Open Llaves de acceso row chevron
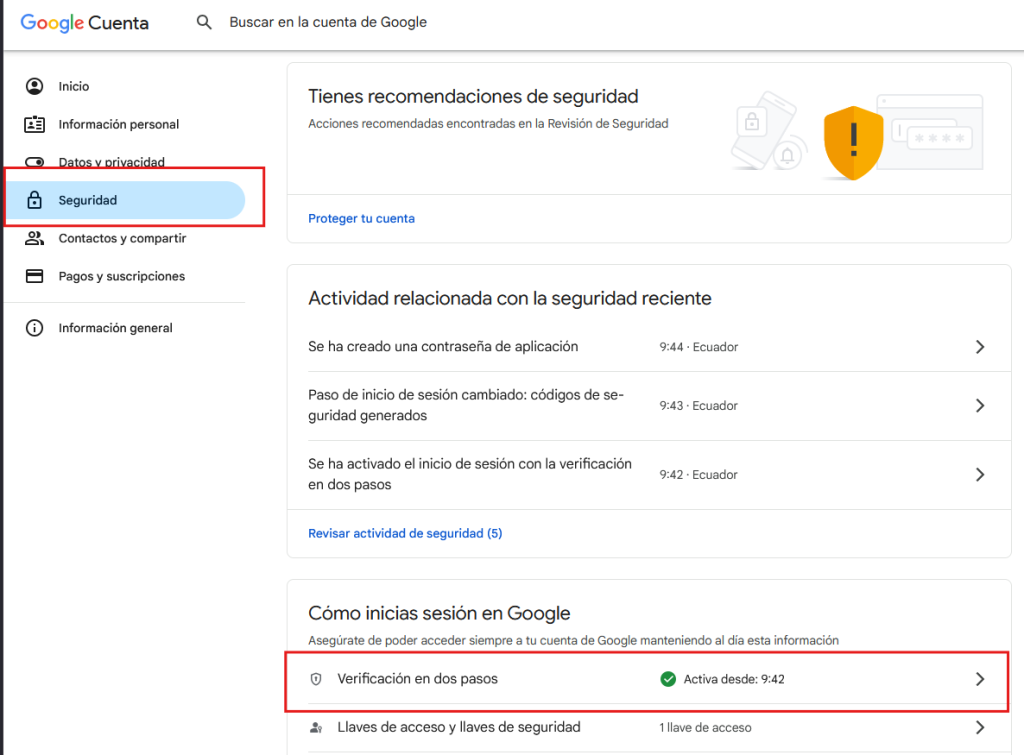This screenshot has height=755, width=1024. 979,728
